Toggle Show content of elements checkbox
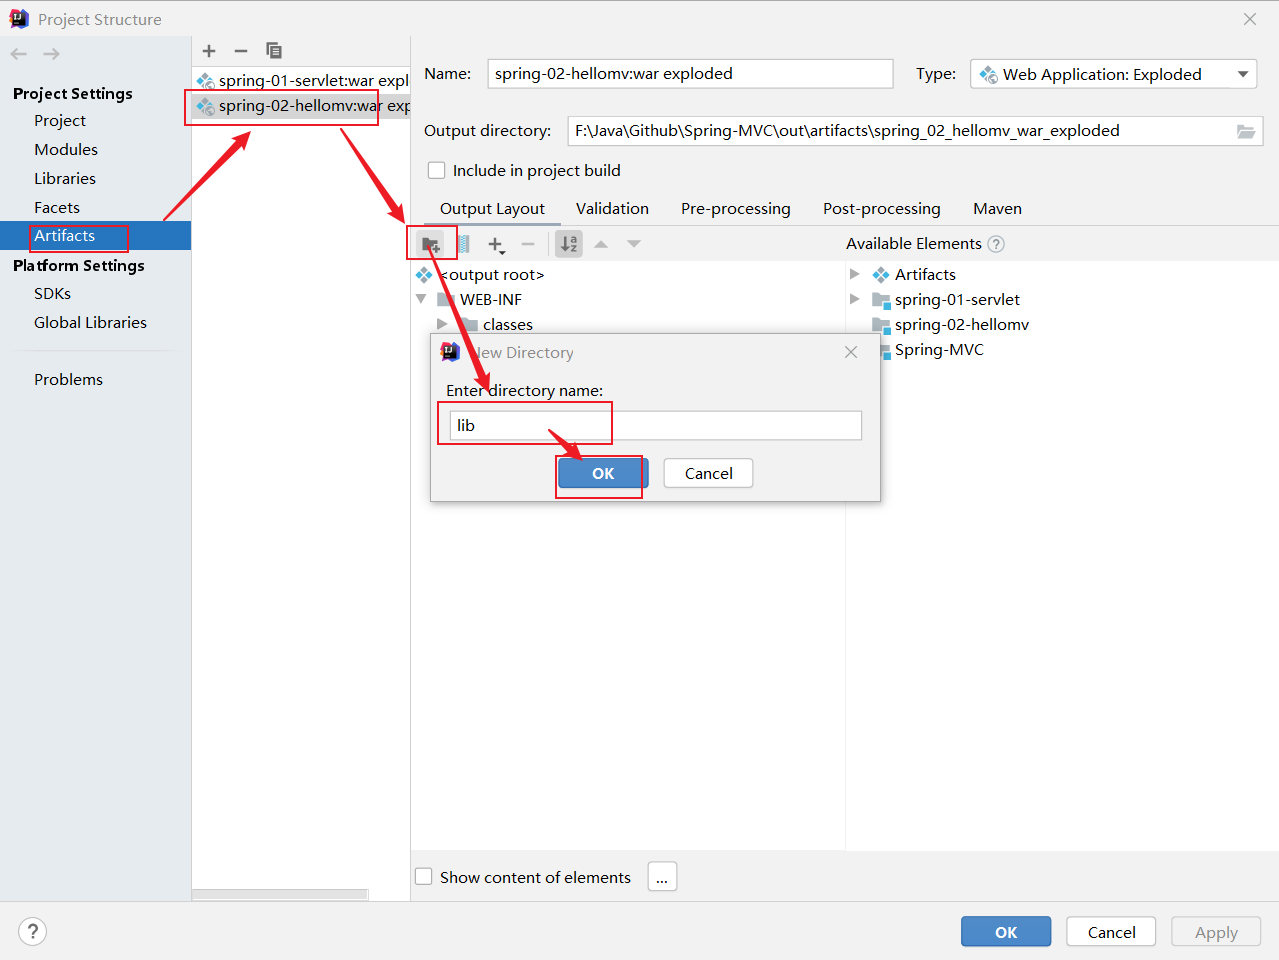Screen dimensions: 1279x960 [x=424, y=877]
